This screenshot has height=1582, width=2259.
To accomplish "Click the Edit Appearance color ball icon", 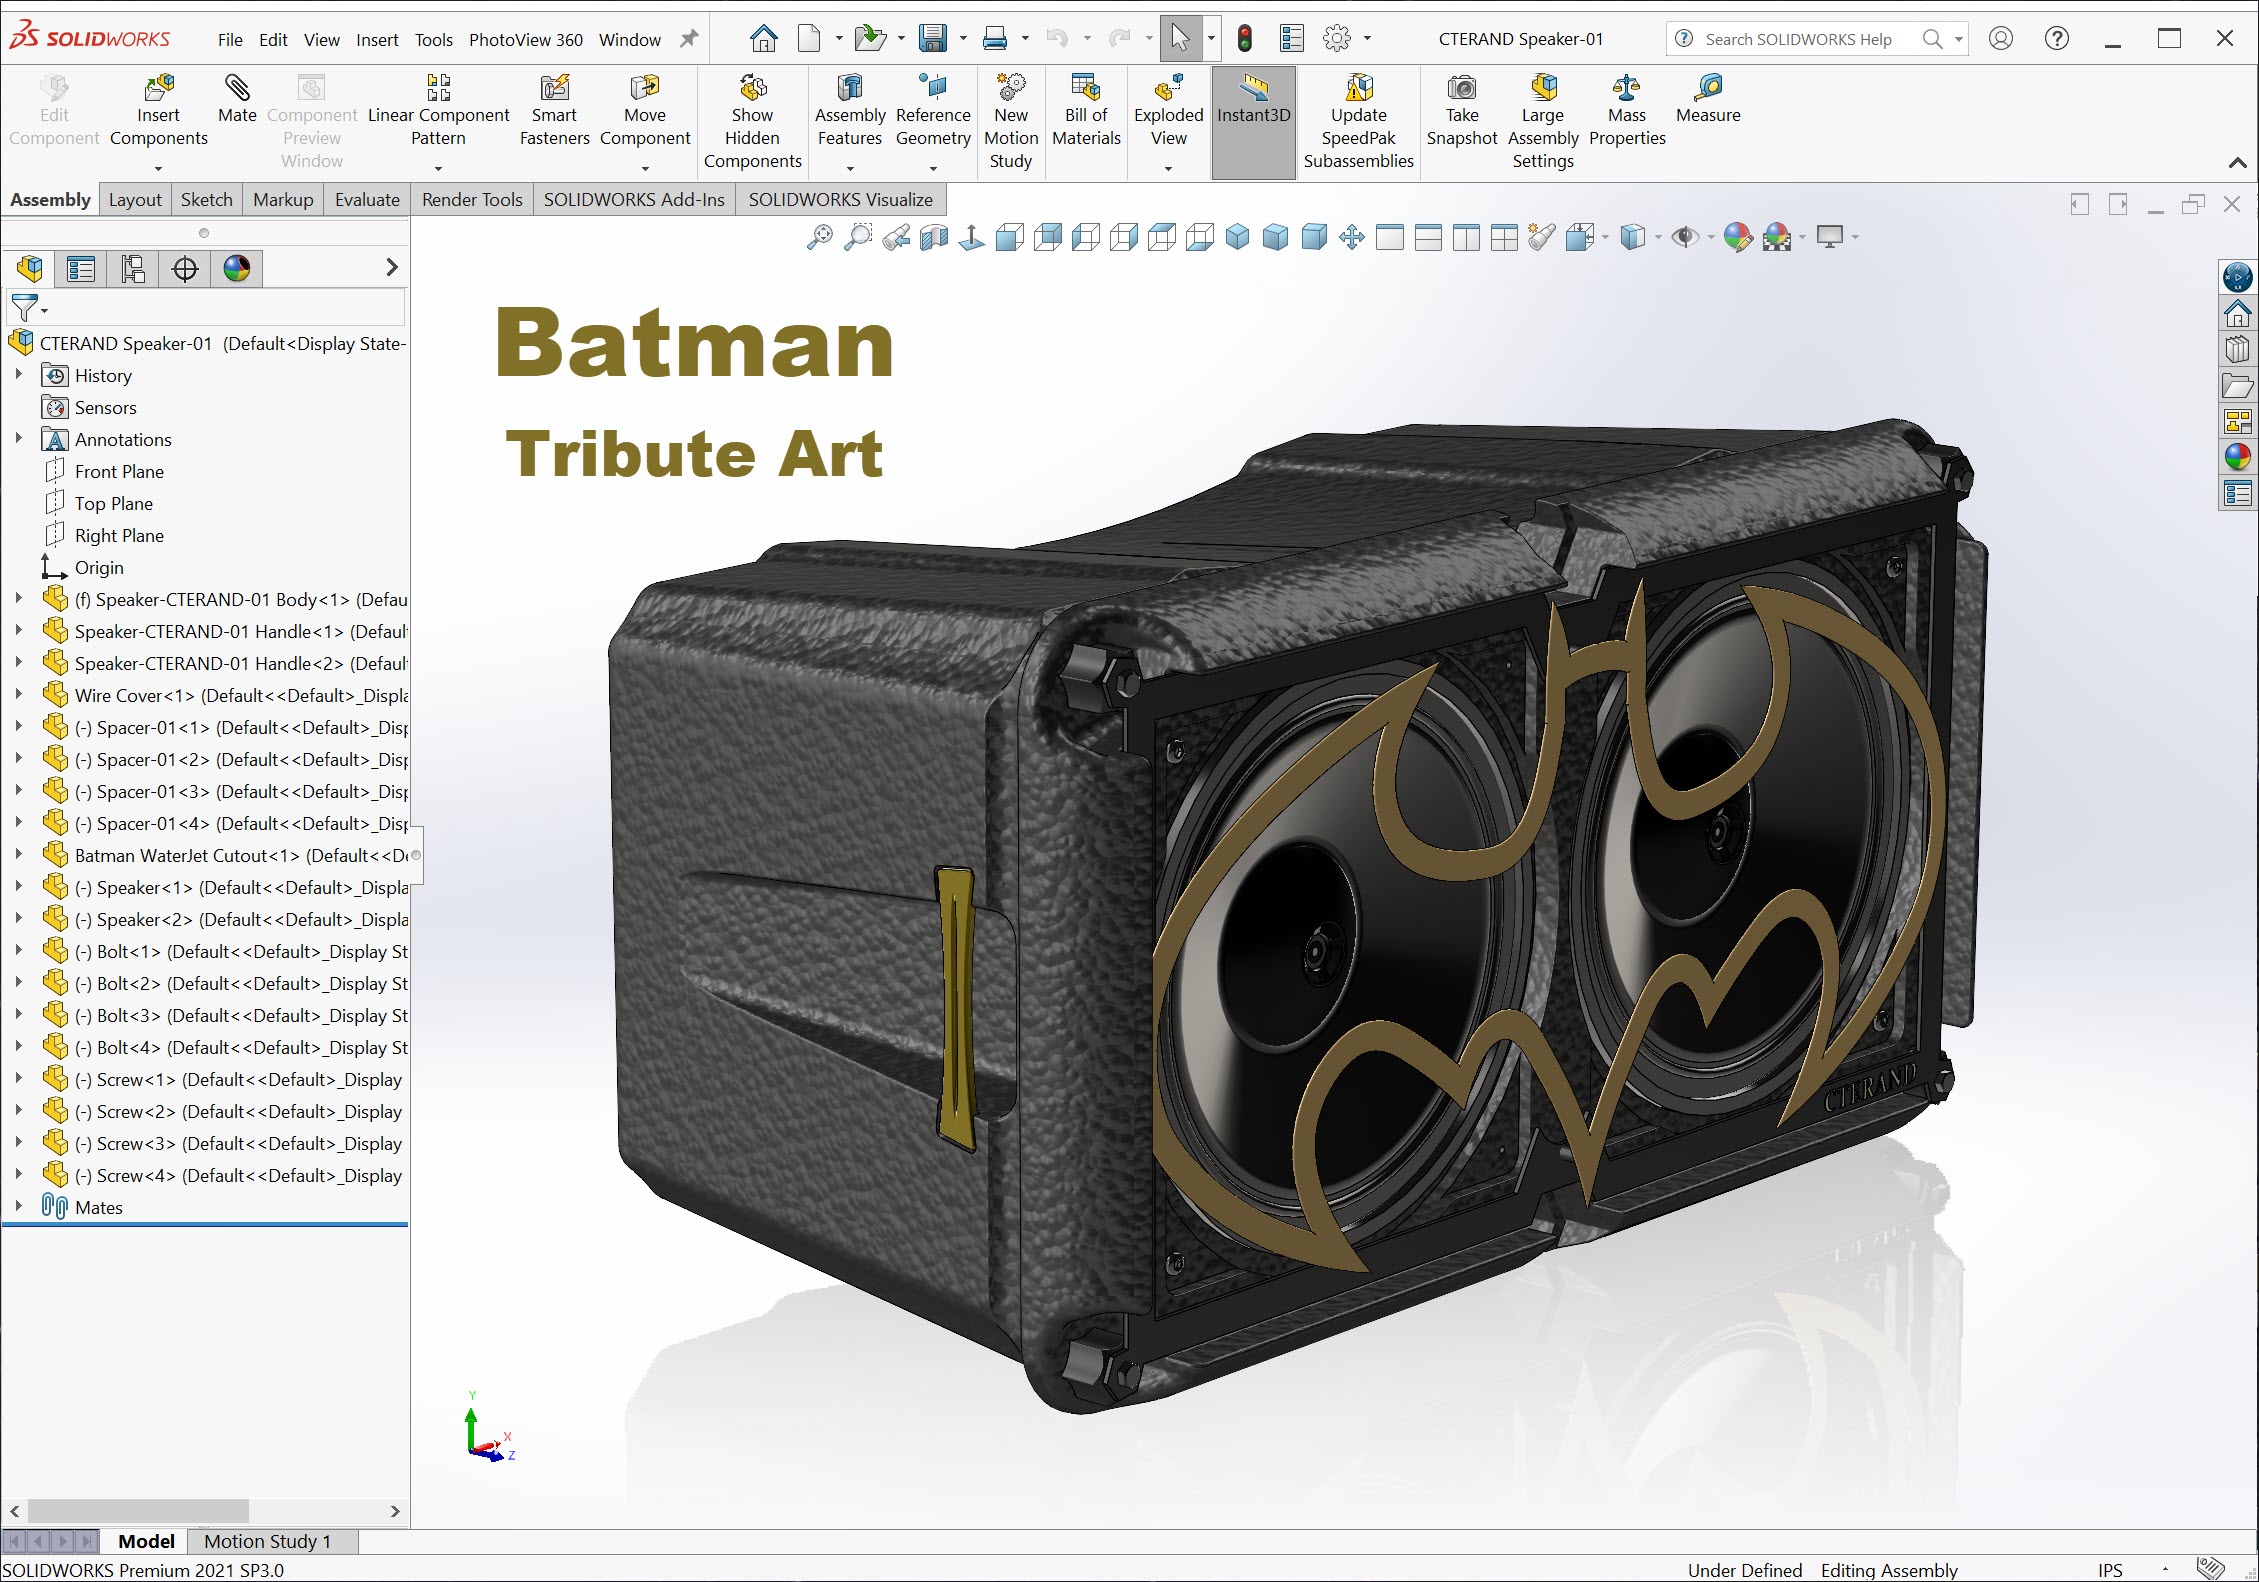I will point(1737,237).
